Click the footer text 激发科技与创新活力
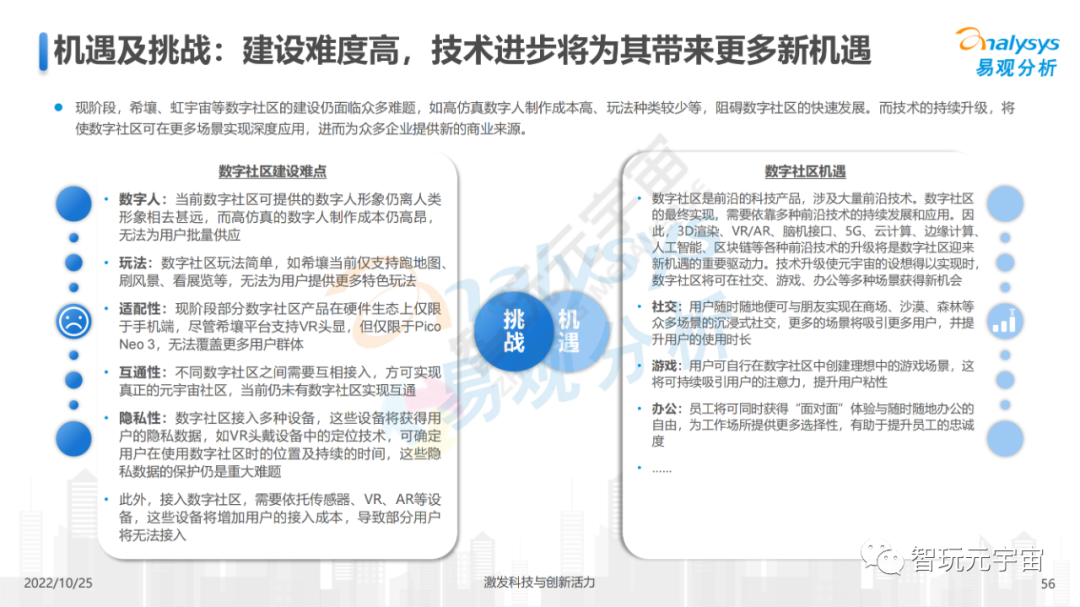The height and width of the screenshot is (607, 1080). 539,582
